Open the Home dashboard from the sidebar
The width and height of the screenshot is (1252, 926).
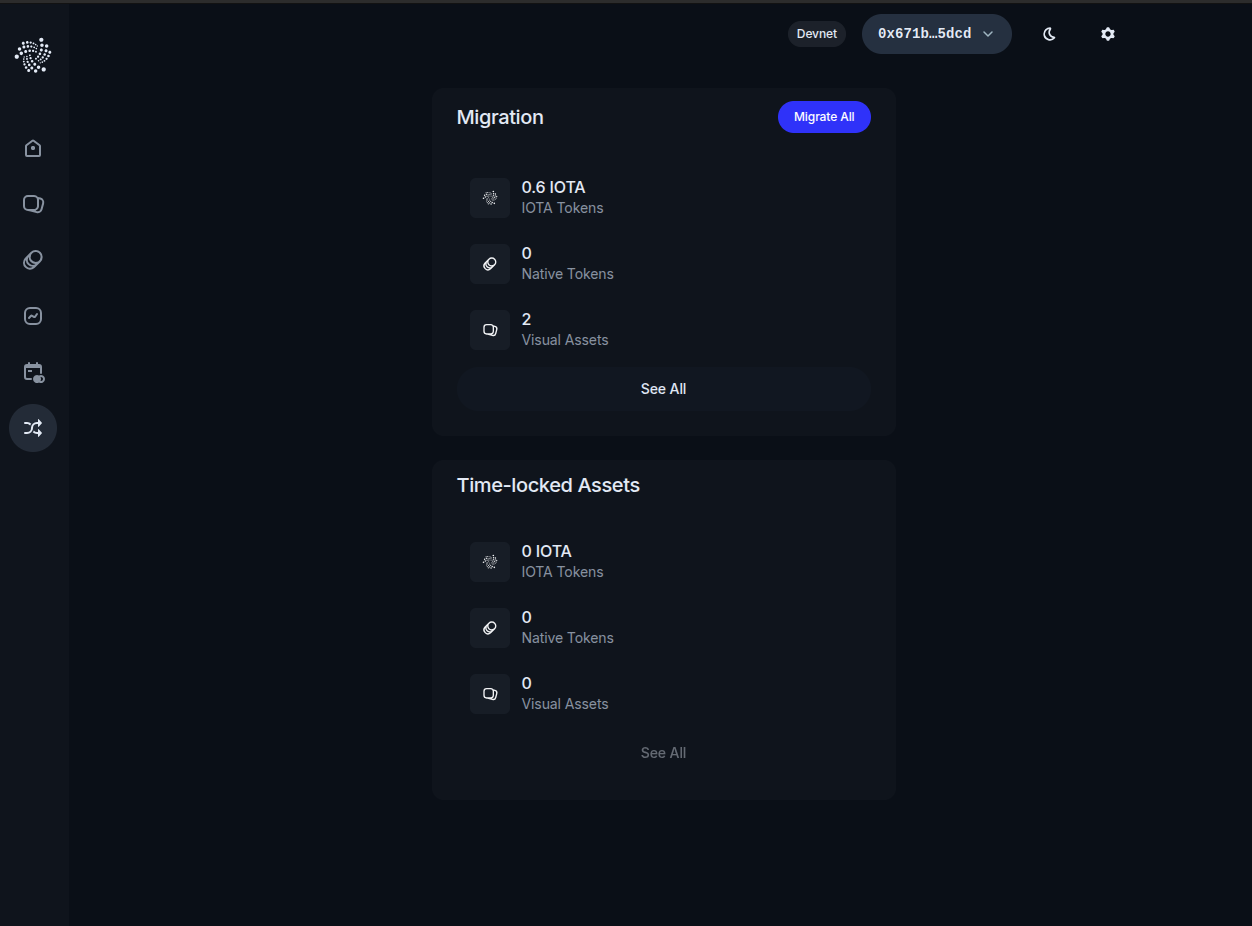point(32,147)
